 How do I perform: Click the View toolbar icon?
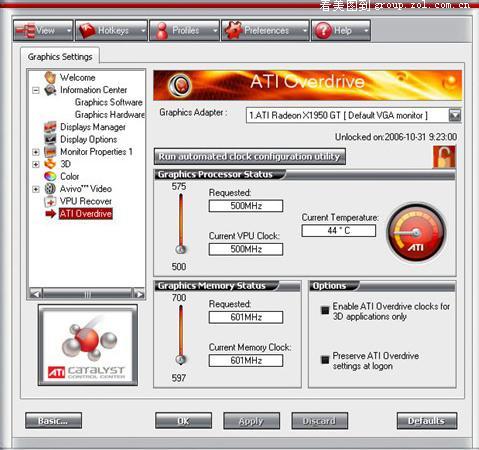pyautogui.click(x=26, y=31)
